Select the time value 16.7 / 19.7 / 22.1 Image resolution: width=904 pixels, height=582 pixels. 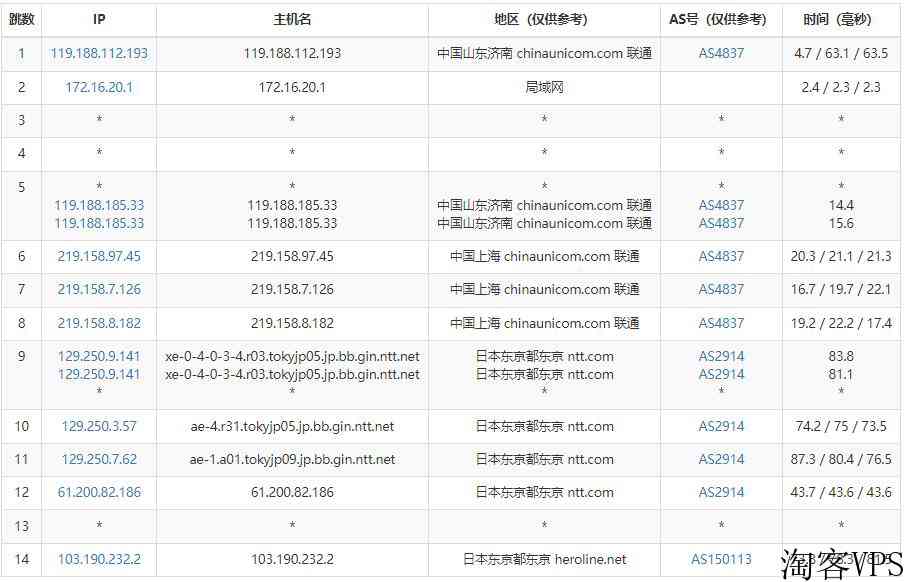click(841, 290)
